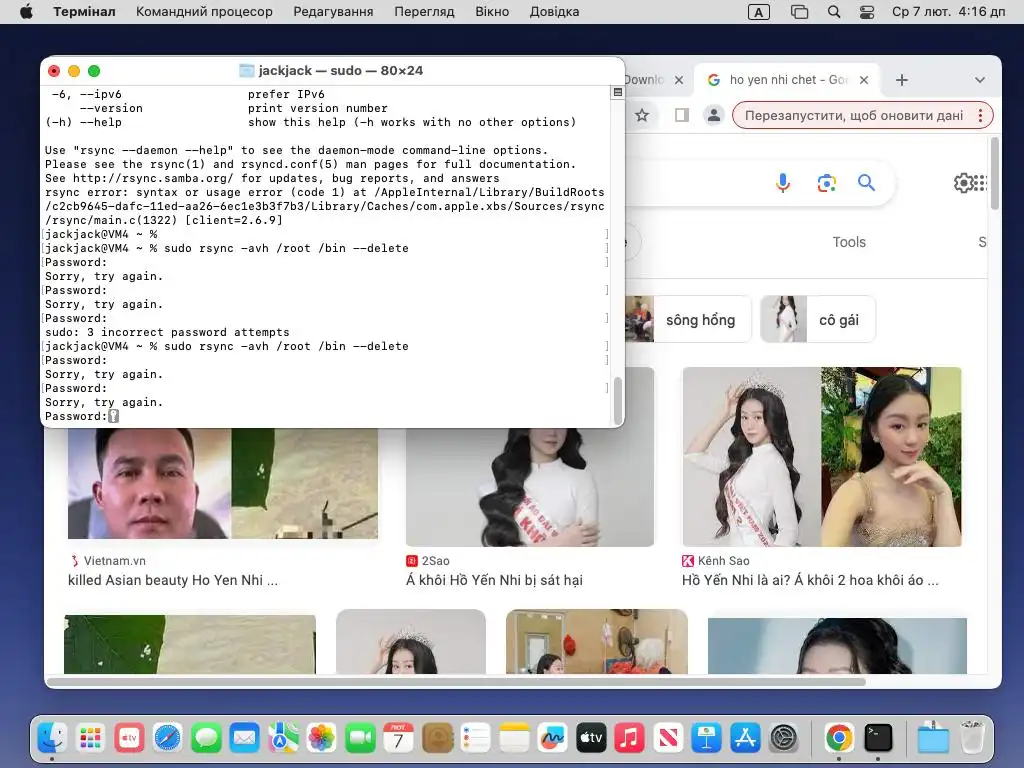Open Stage Manager icon in menu bar
Viewport: 1024px width, 768px height.
click(799, 12)
